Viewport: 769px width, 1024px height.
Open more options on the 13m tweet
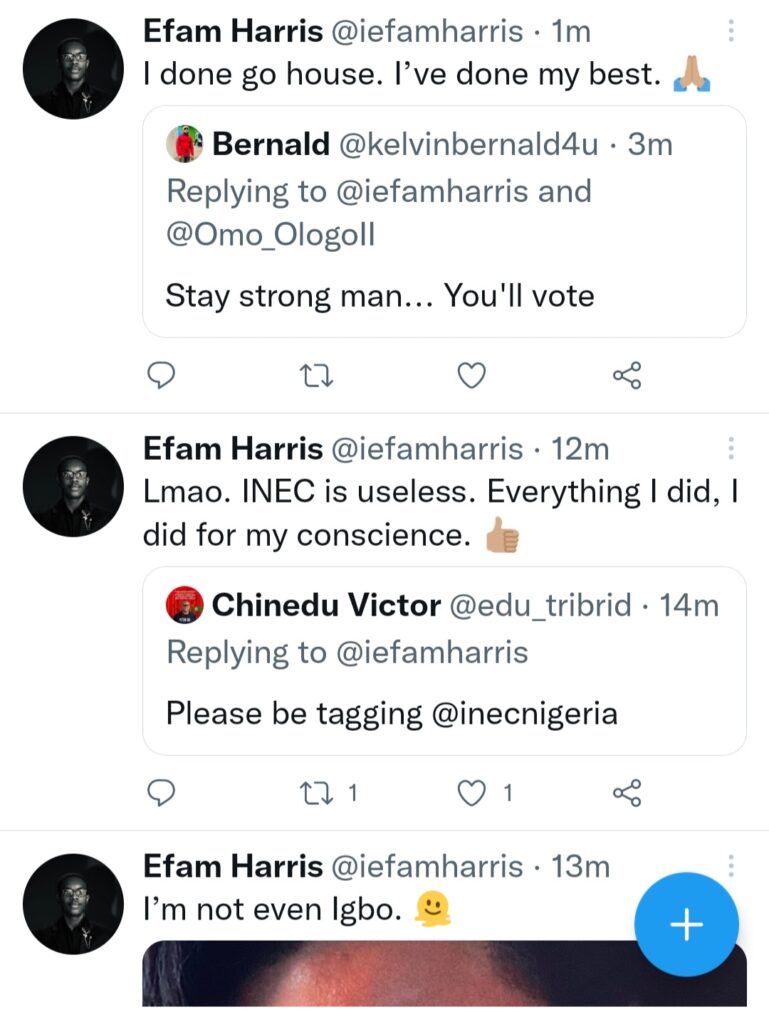731,866
